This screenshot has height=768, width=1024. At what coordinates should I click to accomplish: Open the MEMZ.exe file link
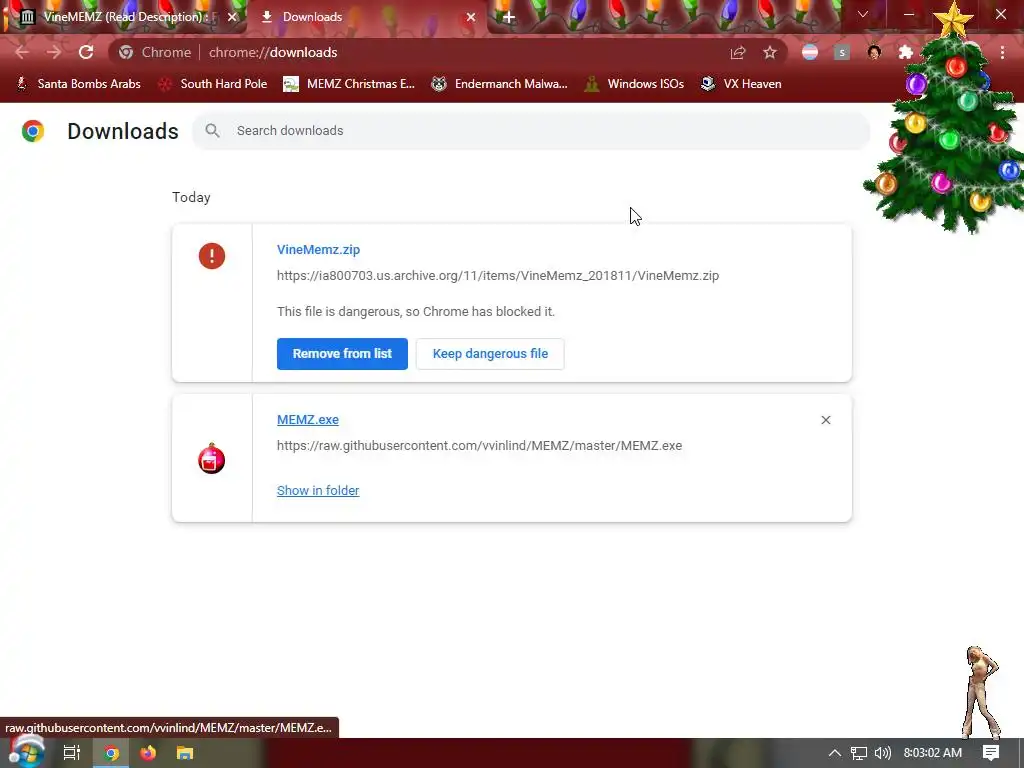click(x=308, y=420)
